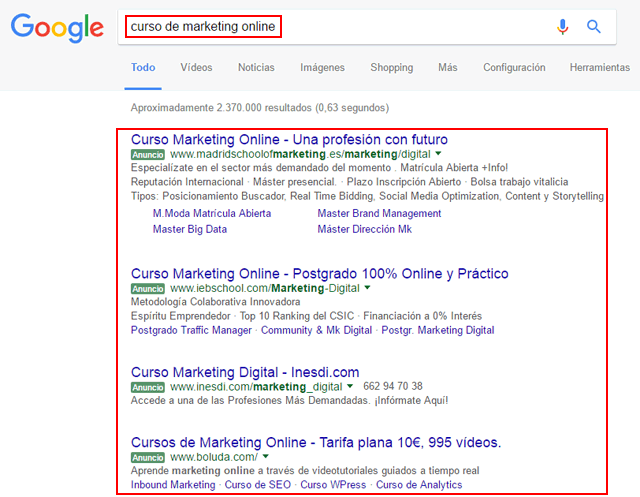Open the 'Postgrado Traffic Manager' link

[191, 330]
